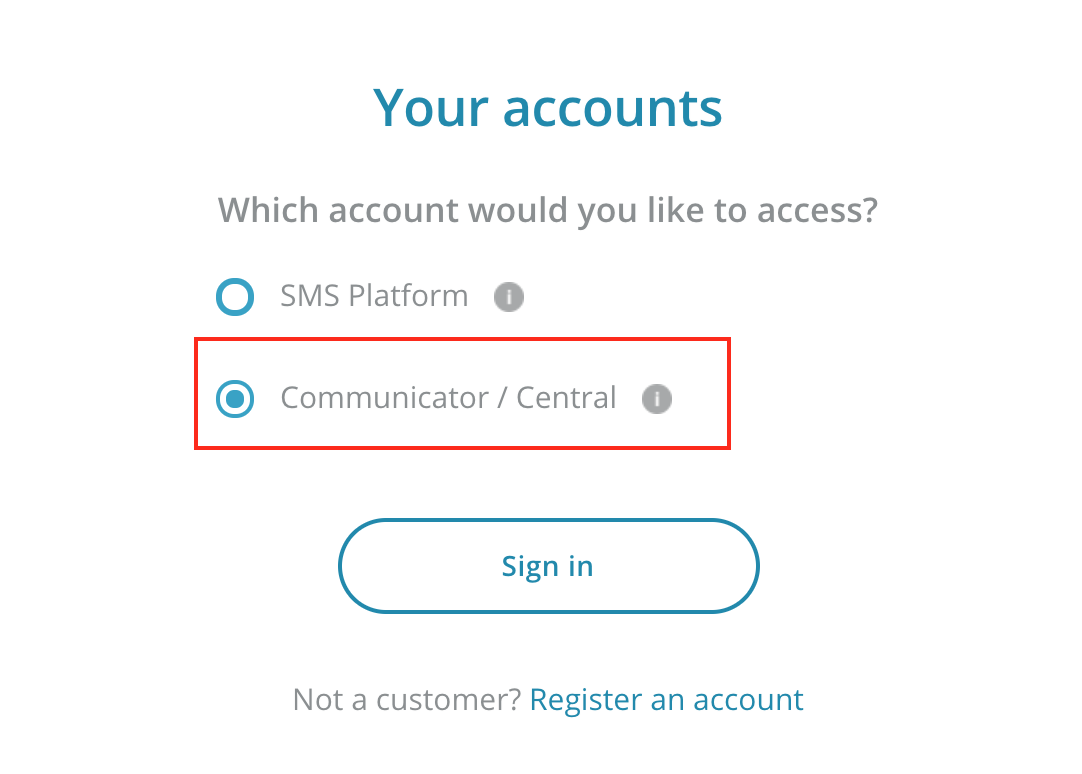Tap the grey information circle after Central

point(657,399)
